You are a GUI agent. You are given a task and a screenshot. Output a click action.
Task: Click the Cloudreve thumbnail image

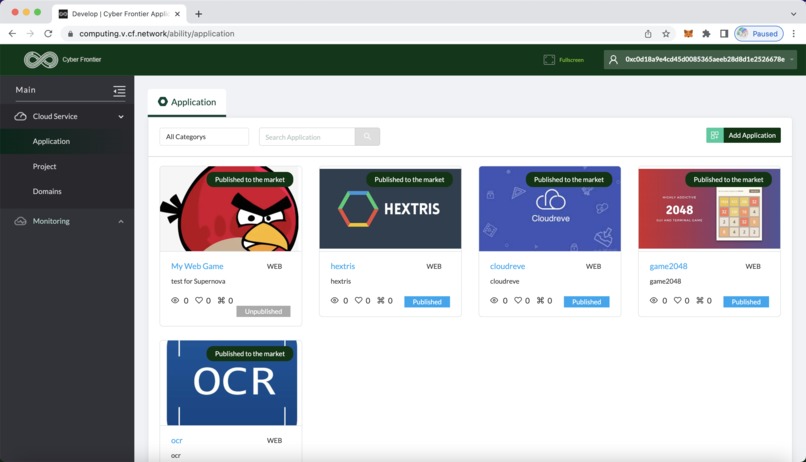click(549, 209)
